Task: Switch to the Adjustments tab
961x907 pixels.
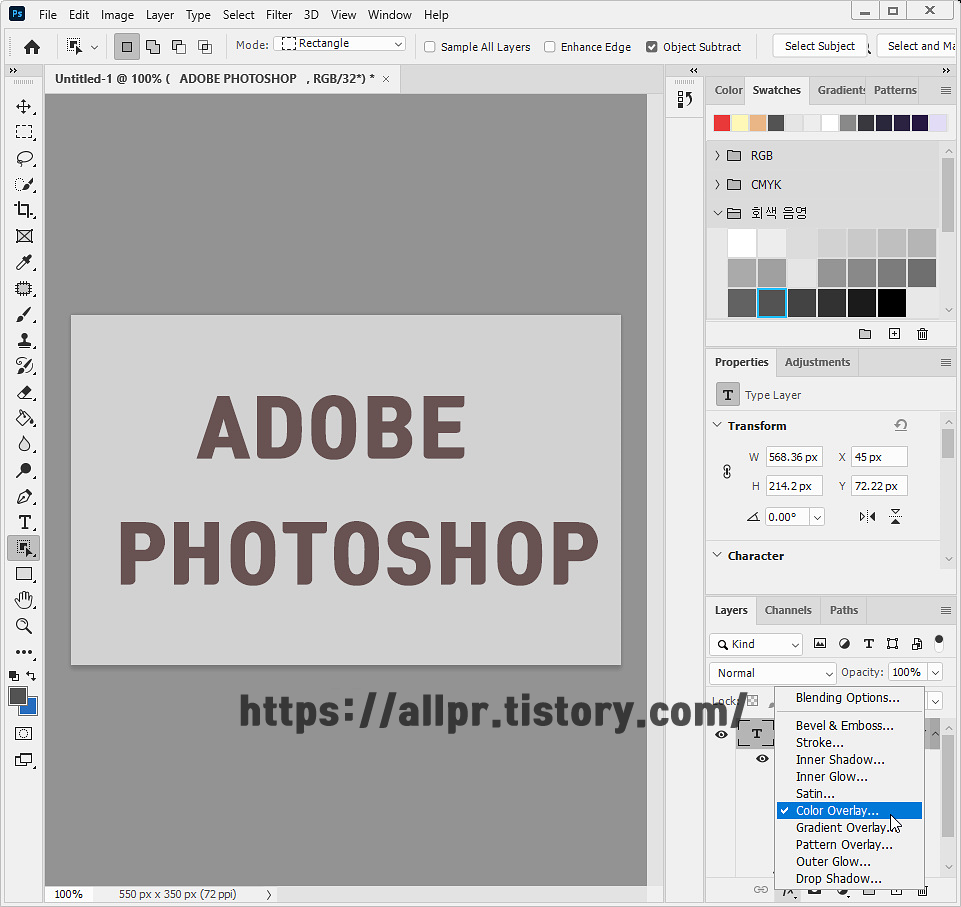Action: click(817, 362)
